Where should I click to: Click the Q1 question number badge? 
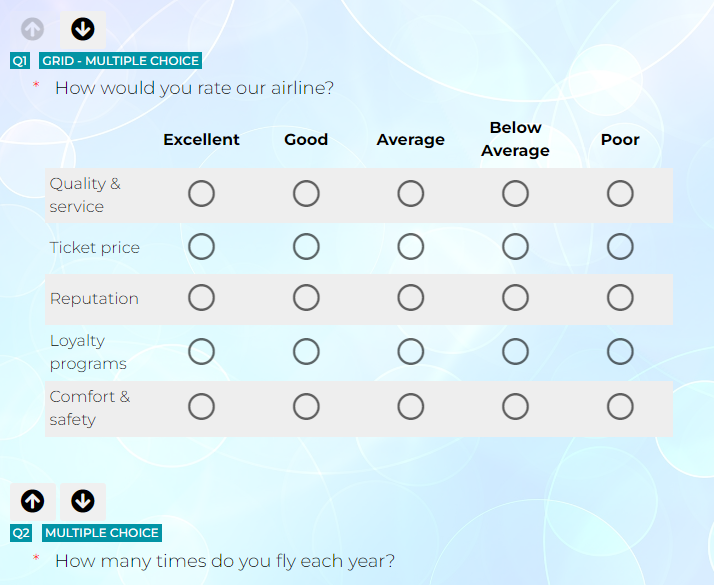pos(20,61)
